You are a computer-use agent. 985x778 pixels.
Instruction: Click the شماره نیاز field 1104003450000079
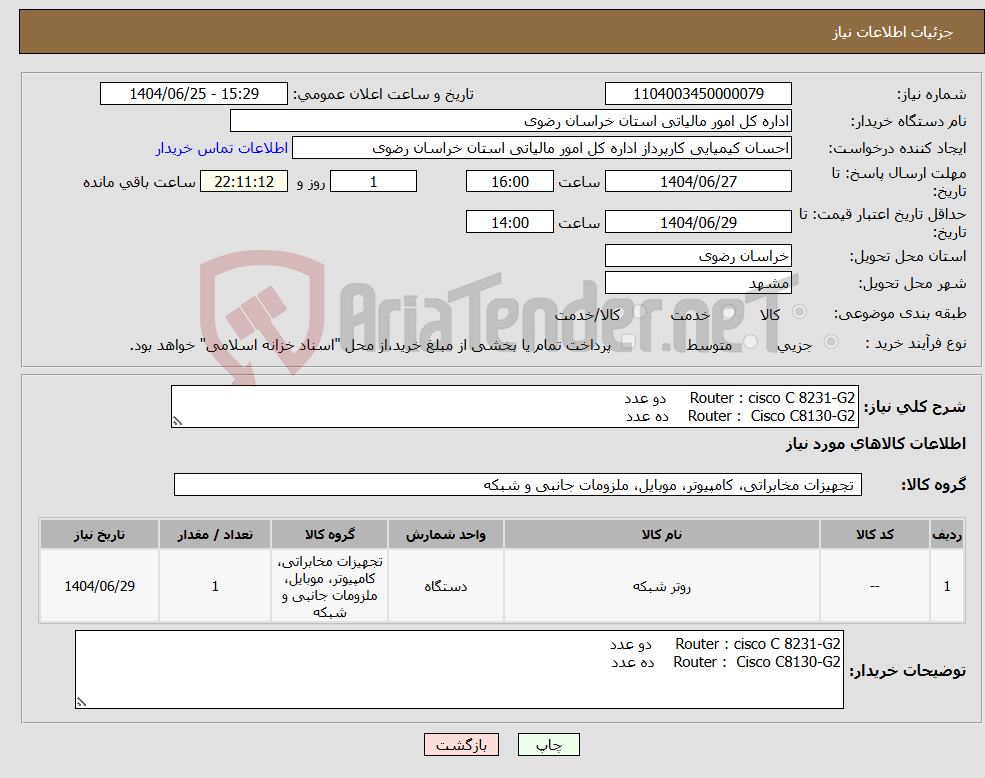(698, 93)
